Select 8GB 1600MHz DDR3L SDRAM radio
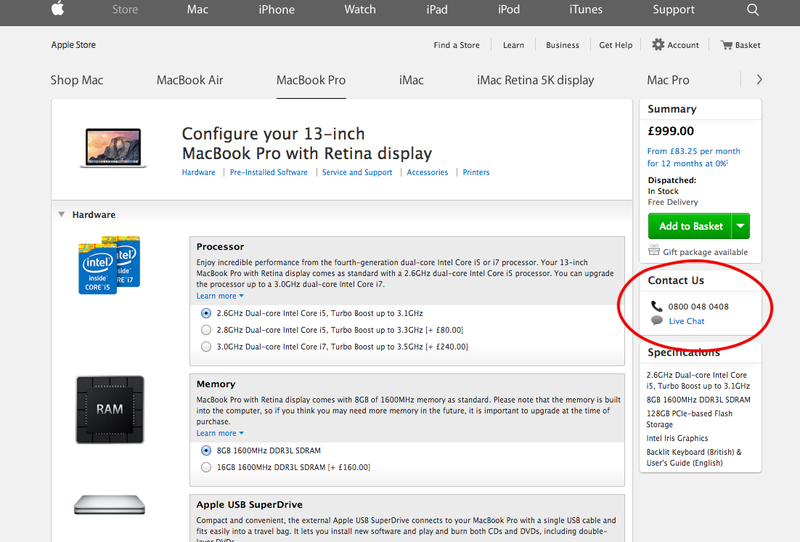The image size is (800, 542). (206, 450)
